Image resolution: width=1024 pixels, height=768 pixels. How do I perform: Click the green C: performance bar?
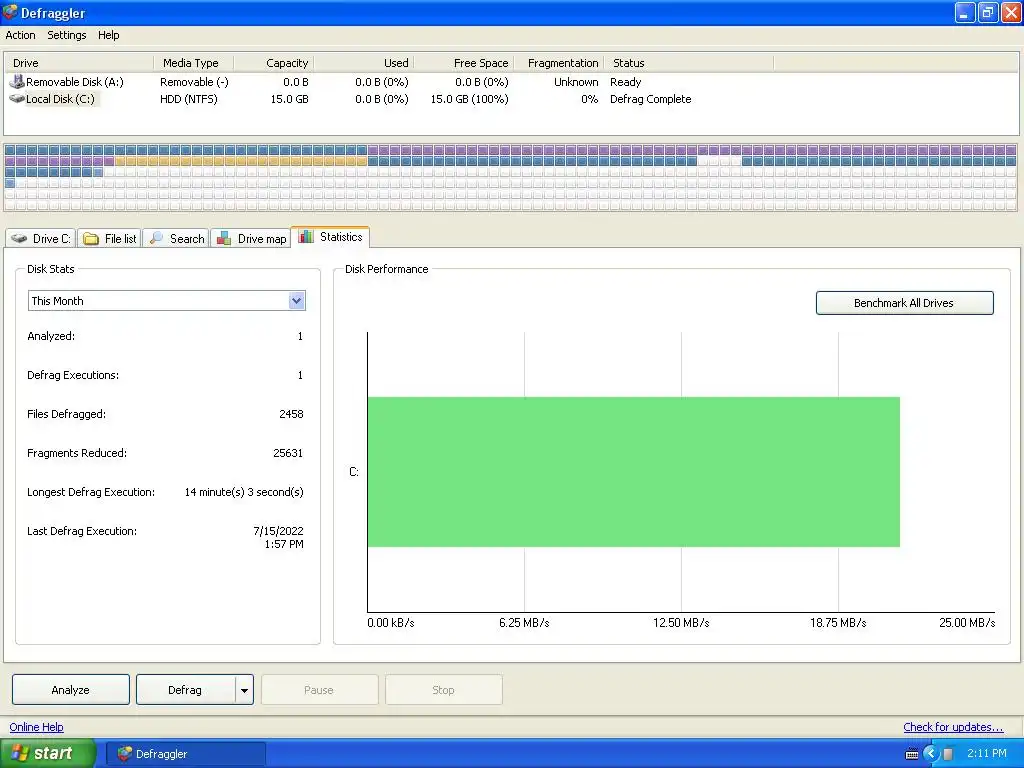(633, 472)
